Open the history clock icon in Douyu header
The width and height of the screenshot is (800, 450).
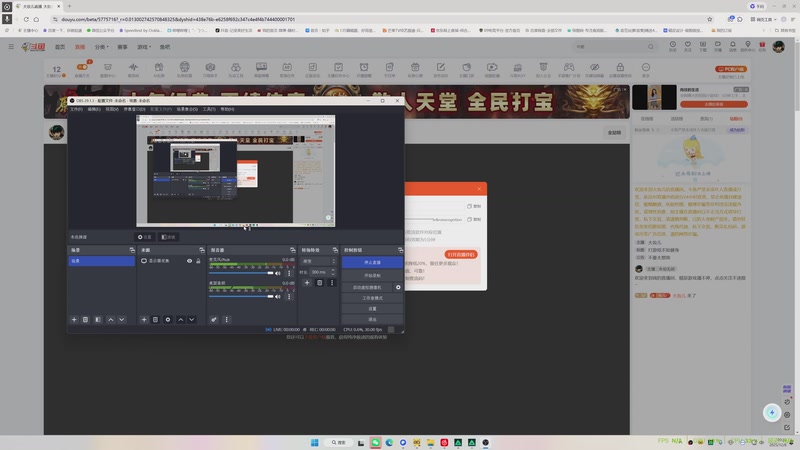point(673,45)
